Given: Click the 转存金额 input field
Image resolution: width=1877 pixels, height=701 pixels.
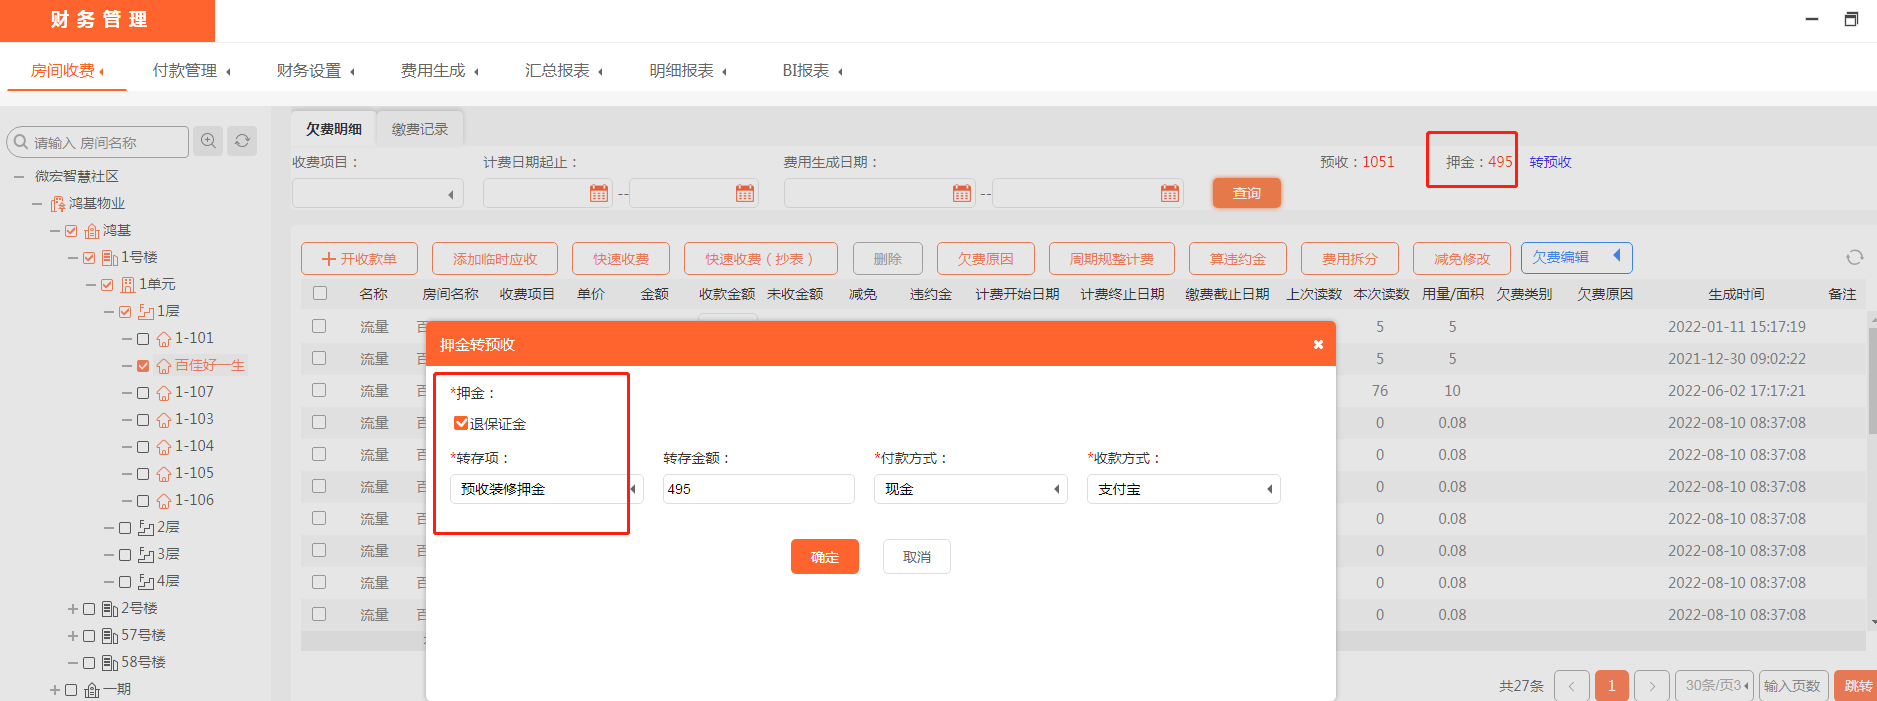Looking at the screenshot, I should [x=758, y=489].
